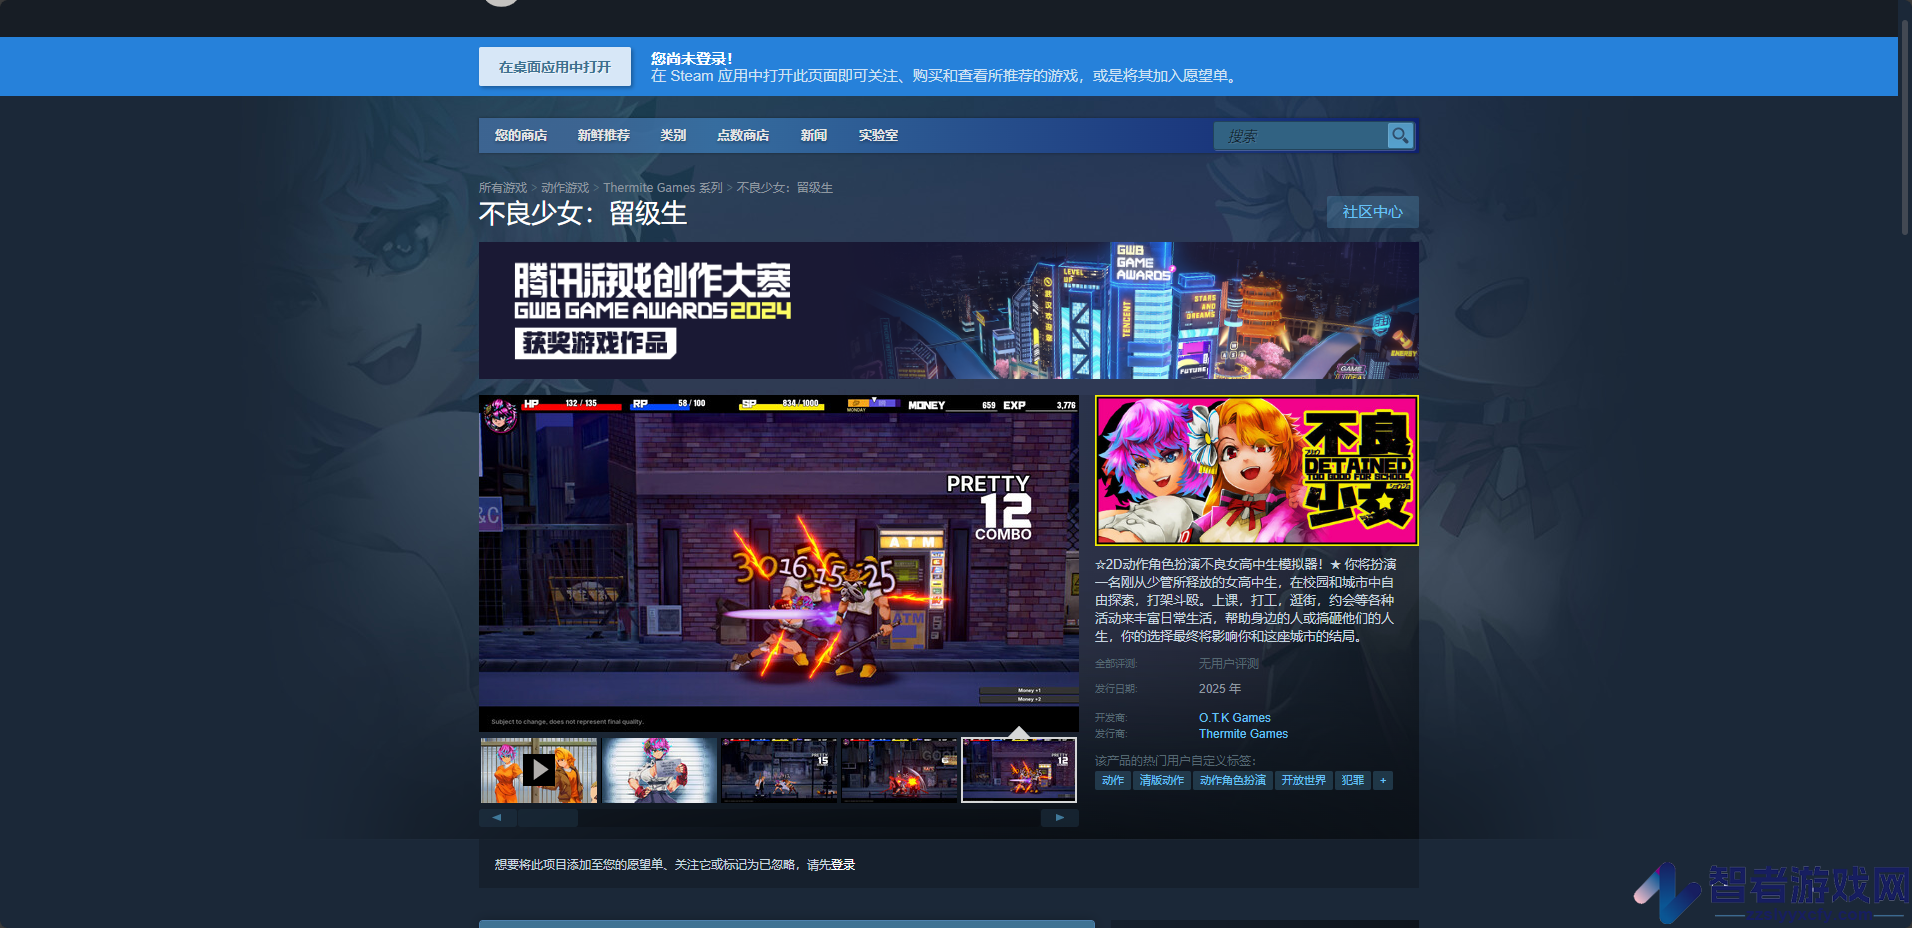Click the search magnifier icon
This screenshot has height=928, width=1912.
1400,135
